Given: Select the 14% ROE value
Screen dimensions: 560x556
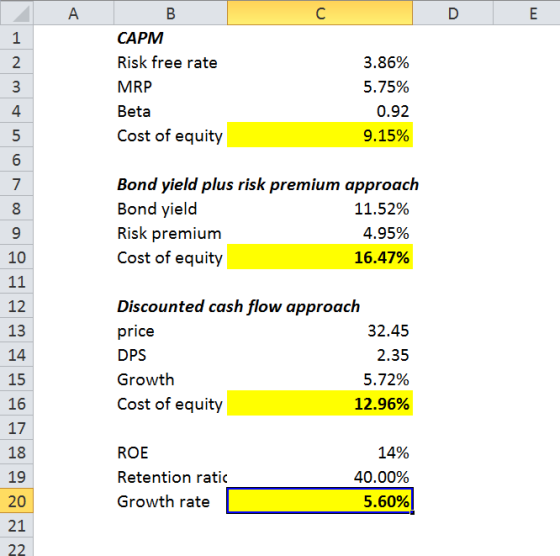Looking at the screenshot, I should tap(320, 452).
